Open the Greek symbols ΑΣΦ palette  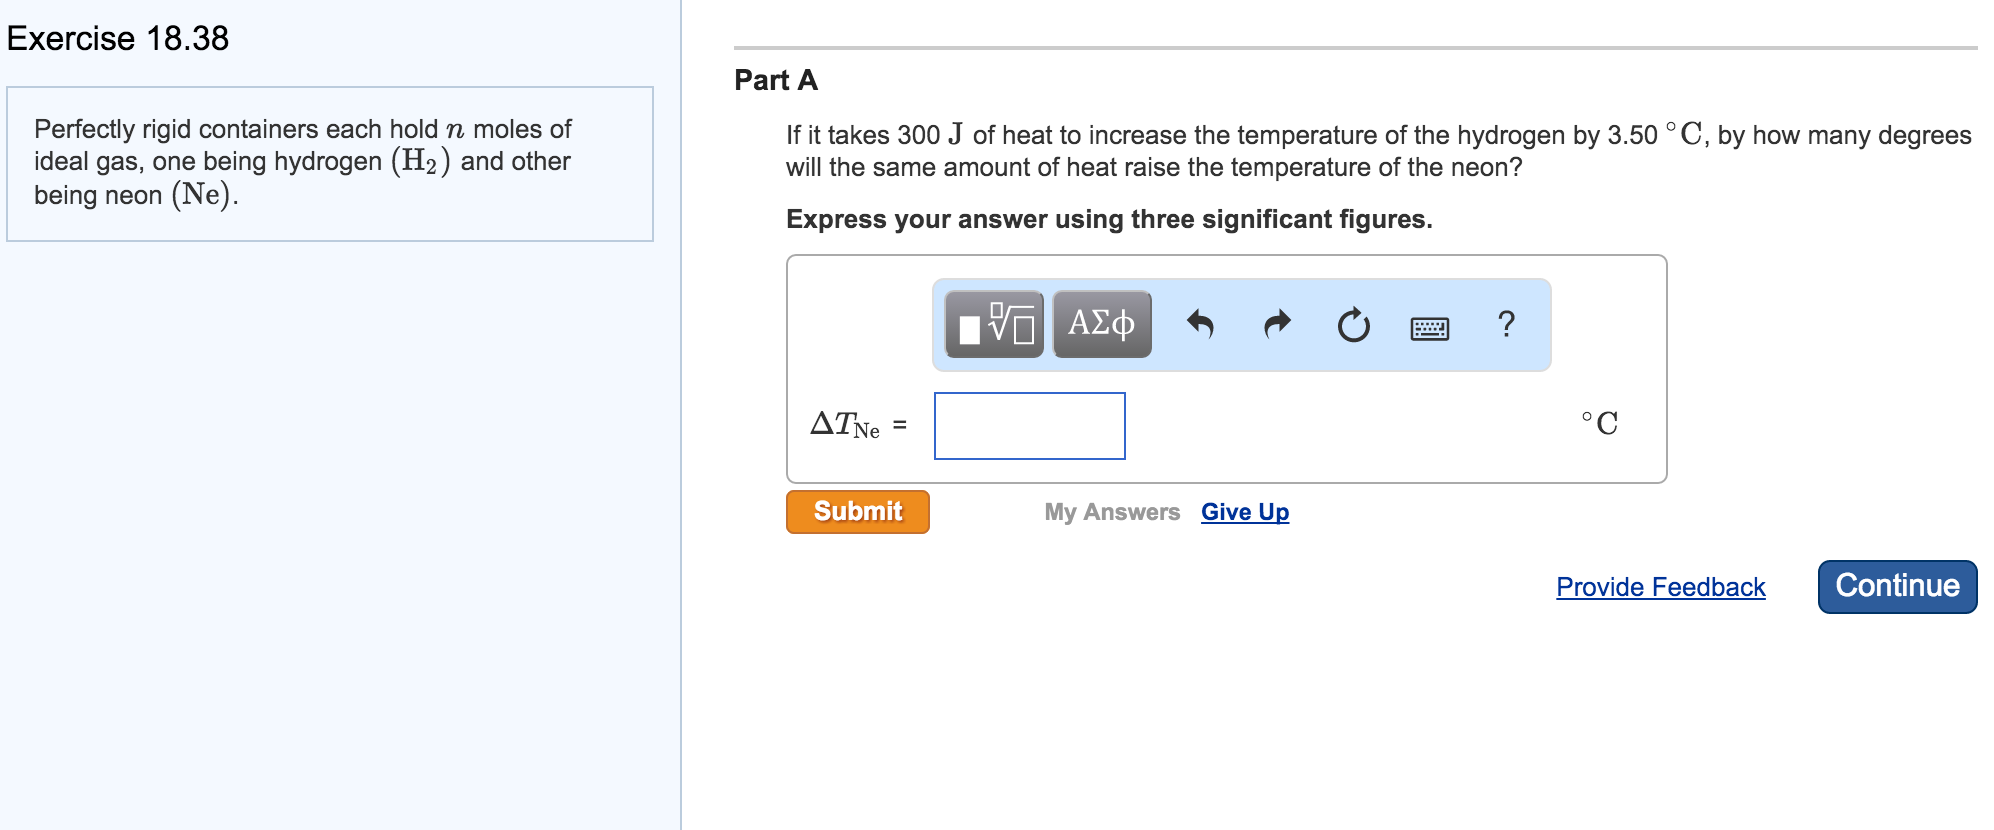[x=1101, y=324]
